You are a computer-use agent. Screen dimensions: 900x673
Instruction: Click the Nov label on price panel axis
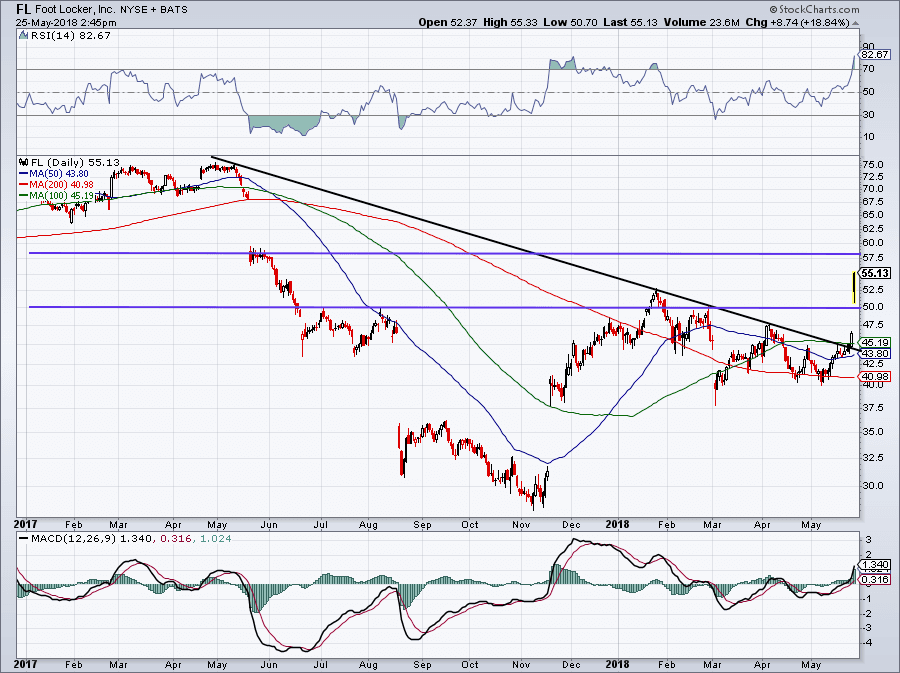click(521, 524)
